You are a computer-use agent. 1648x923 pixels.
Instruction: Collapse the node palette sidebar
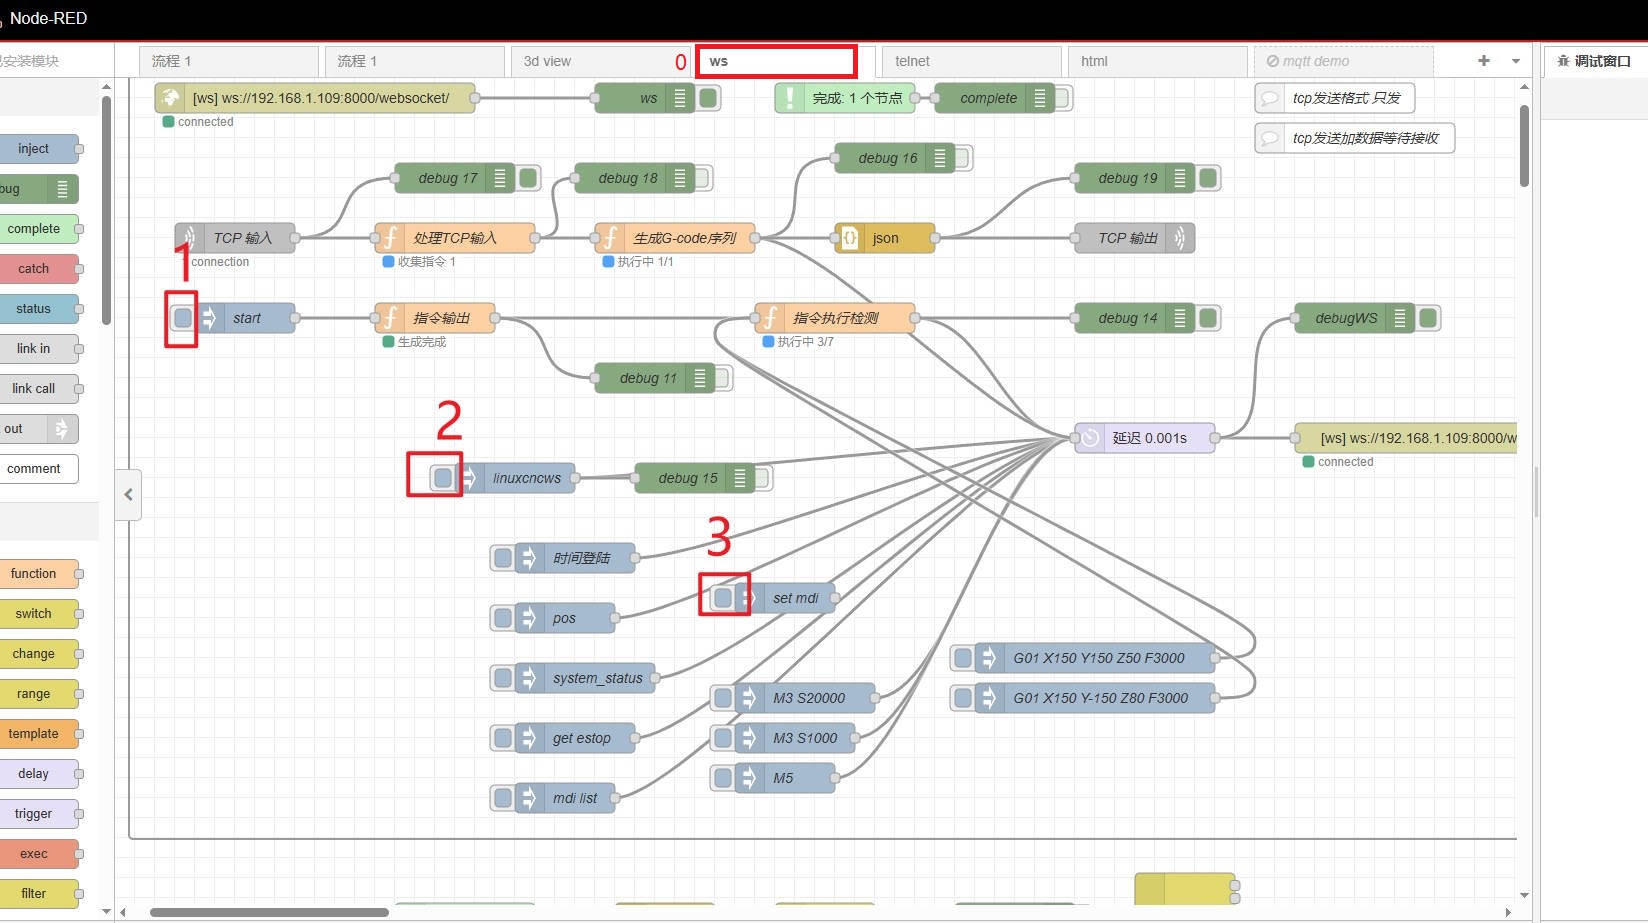point(128,494)
